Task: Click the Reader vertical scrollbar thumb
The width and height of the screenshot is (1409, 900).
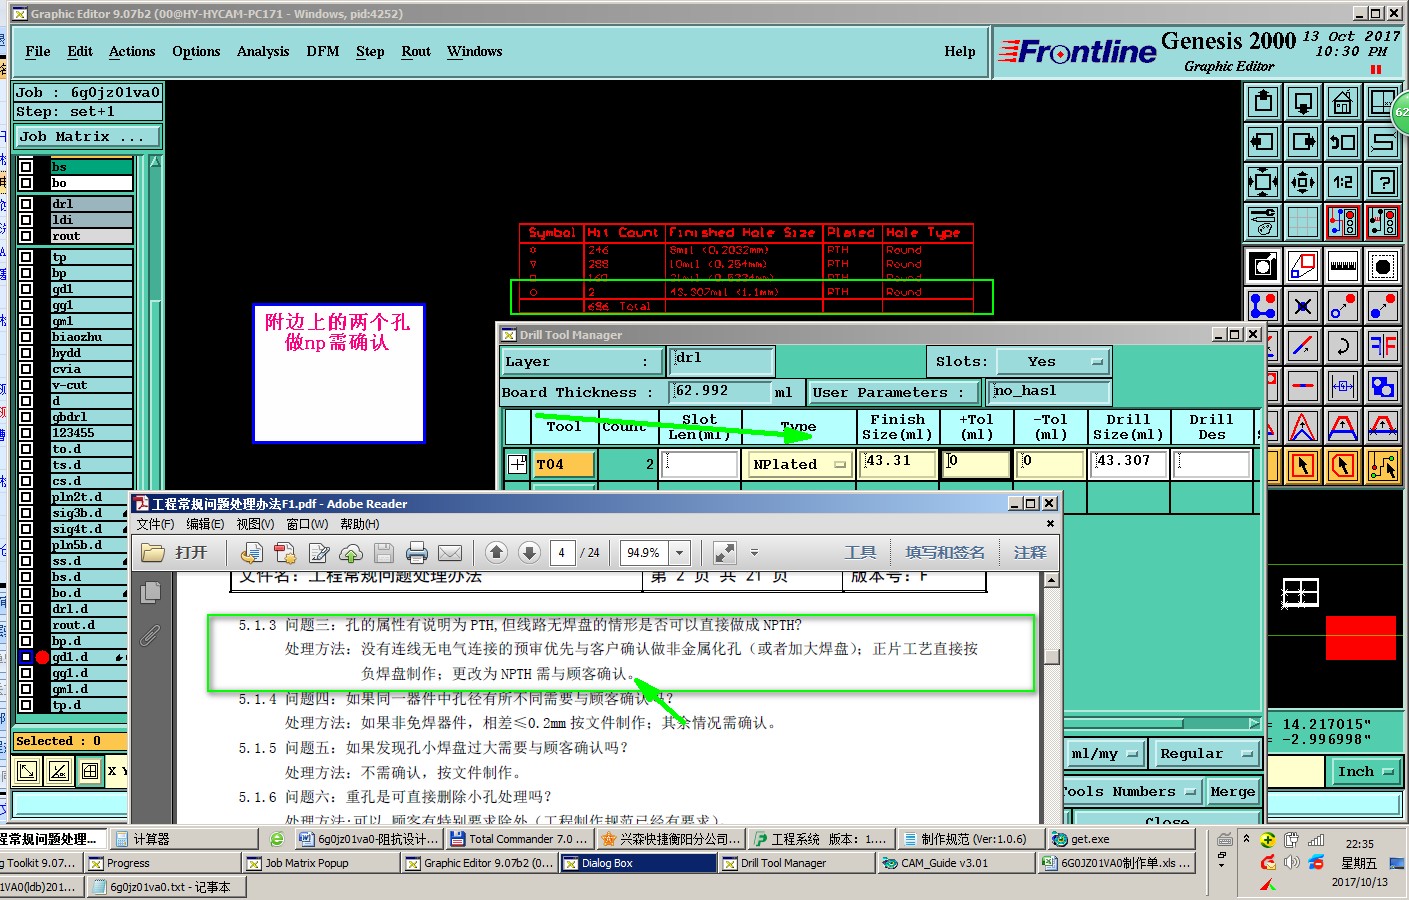Action: (x=1051, y=656)
